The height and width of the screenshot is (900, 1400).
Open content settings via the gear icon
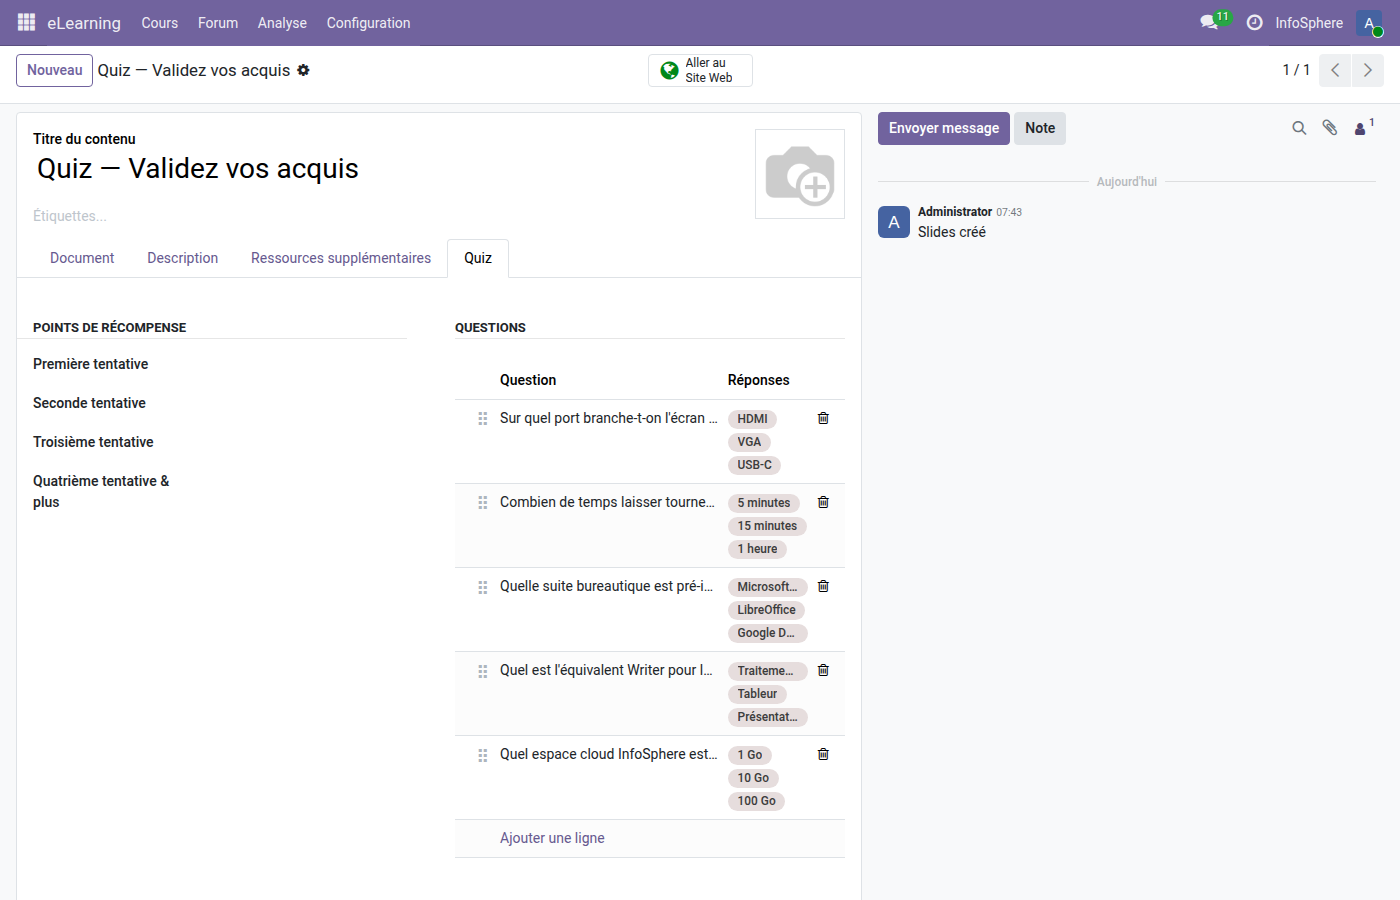click(x=302, y=70)
